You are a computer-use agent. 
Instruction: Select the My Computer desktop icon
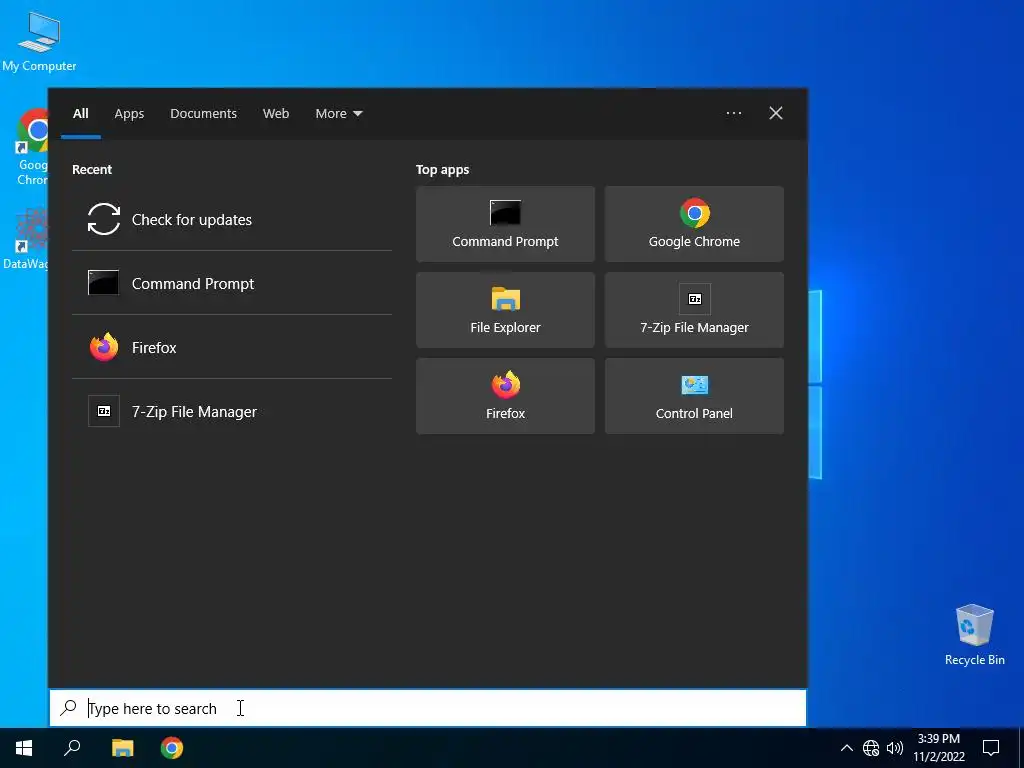[x=39, y=42]
